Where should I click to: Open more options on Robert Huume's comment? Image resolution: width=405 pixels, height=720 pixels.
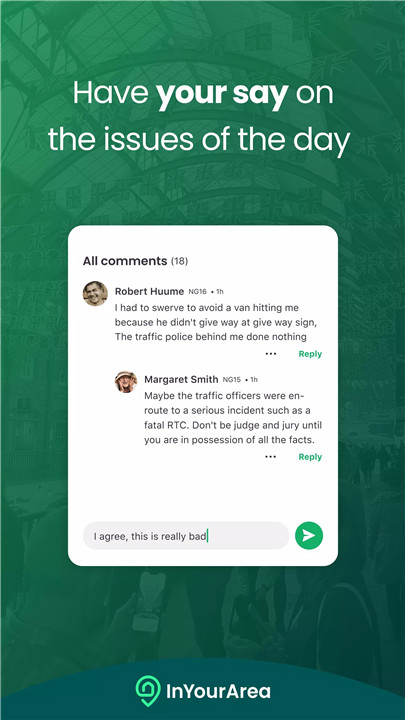(x=271, y=354)
